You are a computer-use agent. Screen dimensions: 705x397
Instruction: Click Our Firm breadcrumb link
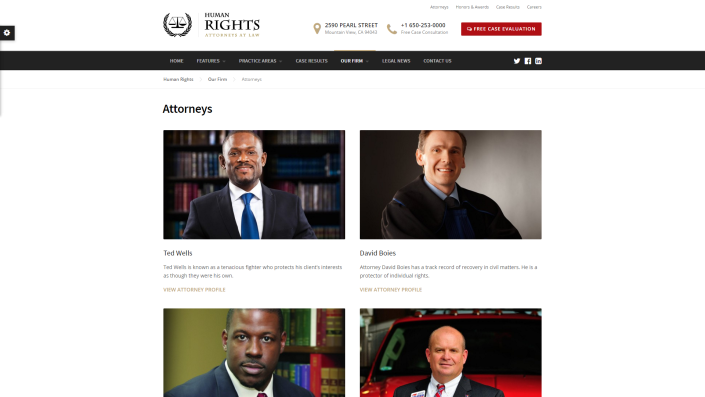click(x=217, y=79)
